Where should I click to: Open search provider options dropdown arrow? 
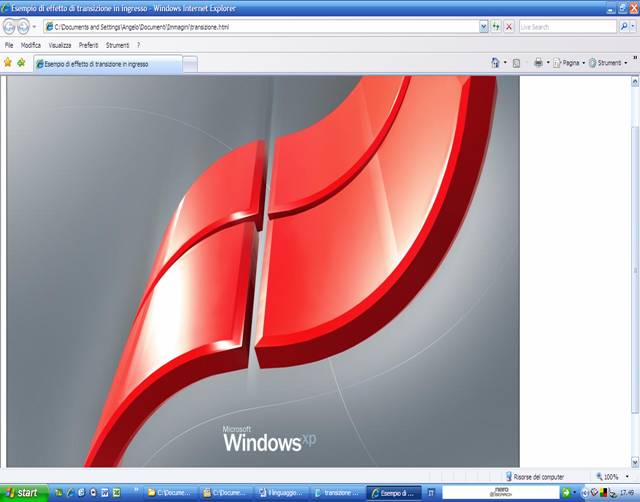point(633,27)
